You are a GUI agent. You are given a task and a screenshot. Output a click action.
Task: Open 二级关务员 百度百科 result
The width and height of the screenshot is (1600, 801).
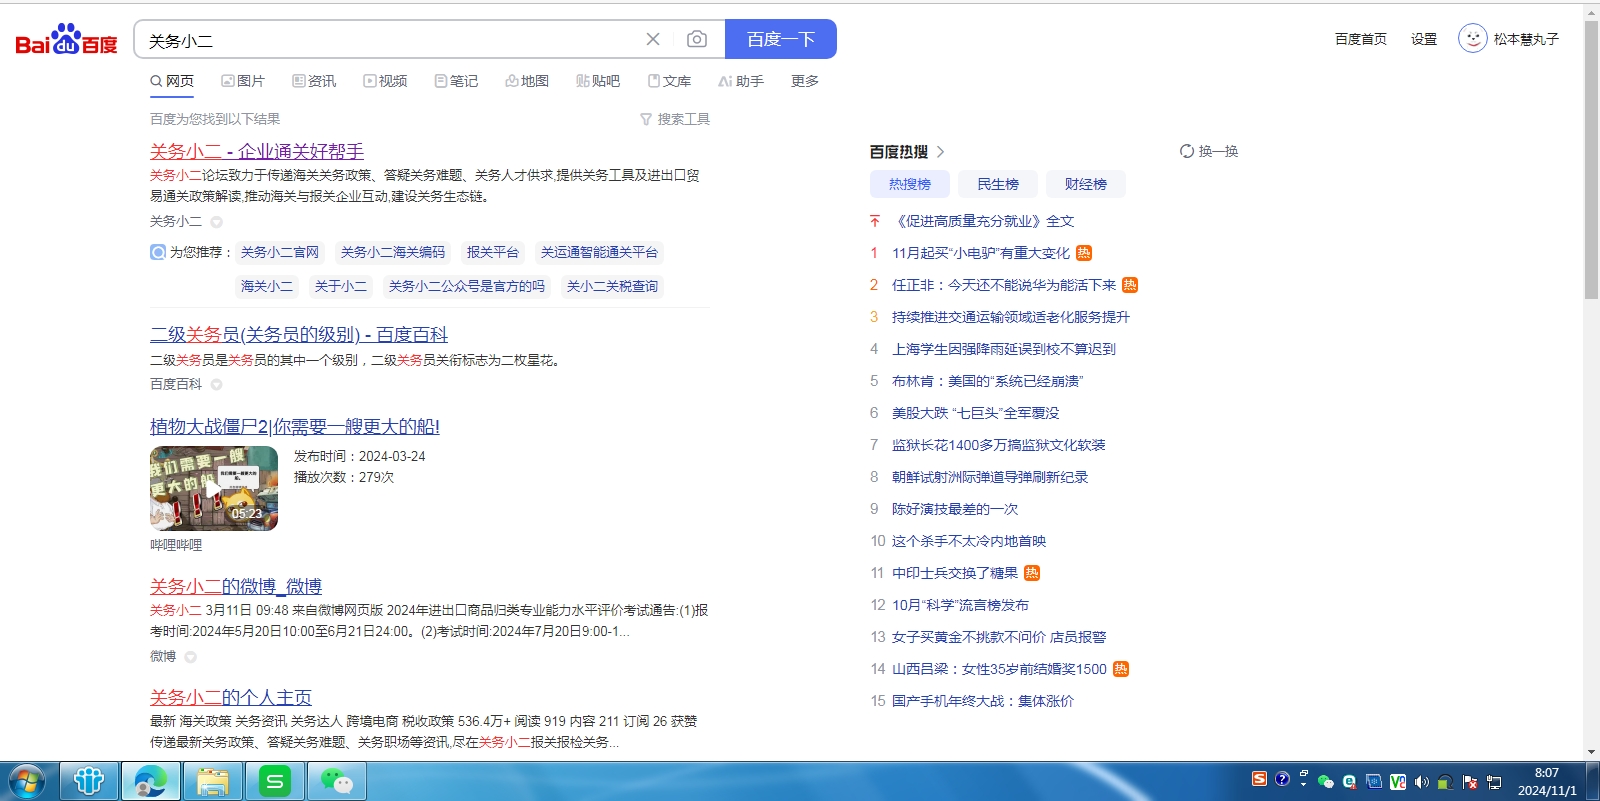pyautogui.click(x=299, y=334)
